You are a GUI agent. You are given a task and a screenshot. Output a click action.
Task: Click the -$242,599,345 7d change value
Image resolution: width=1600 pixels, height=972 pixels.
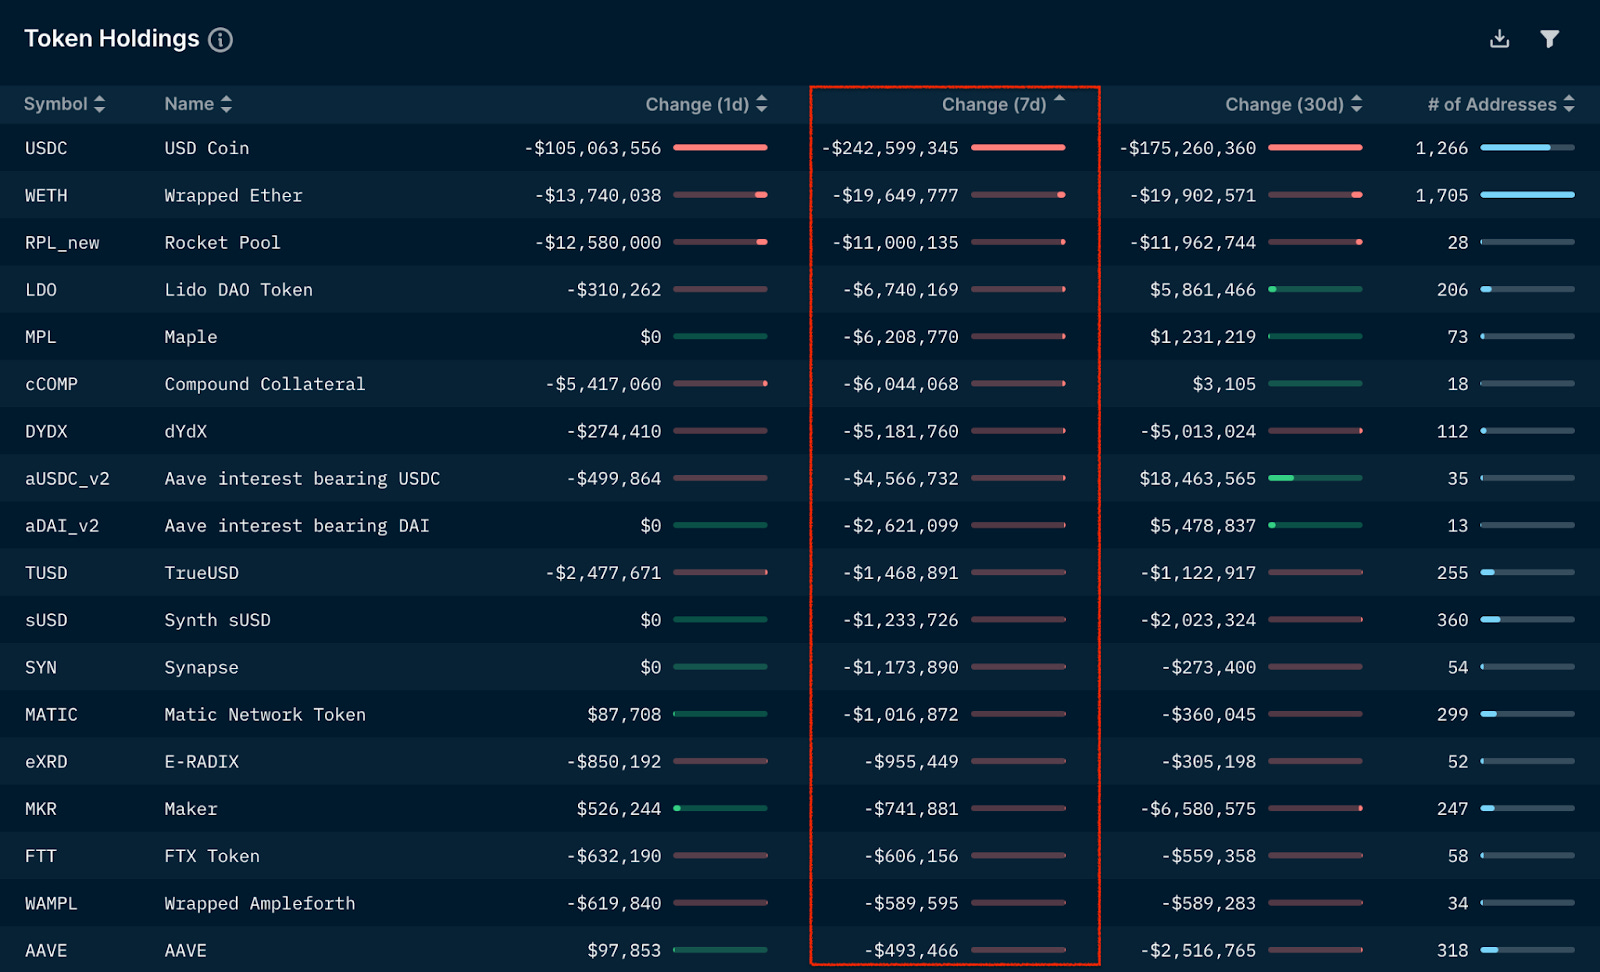(x=890, y=148)
